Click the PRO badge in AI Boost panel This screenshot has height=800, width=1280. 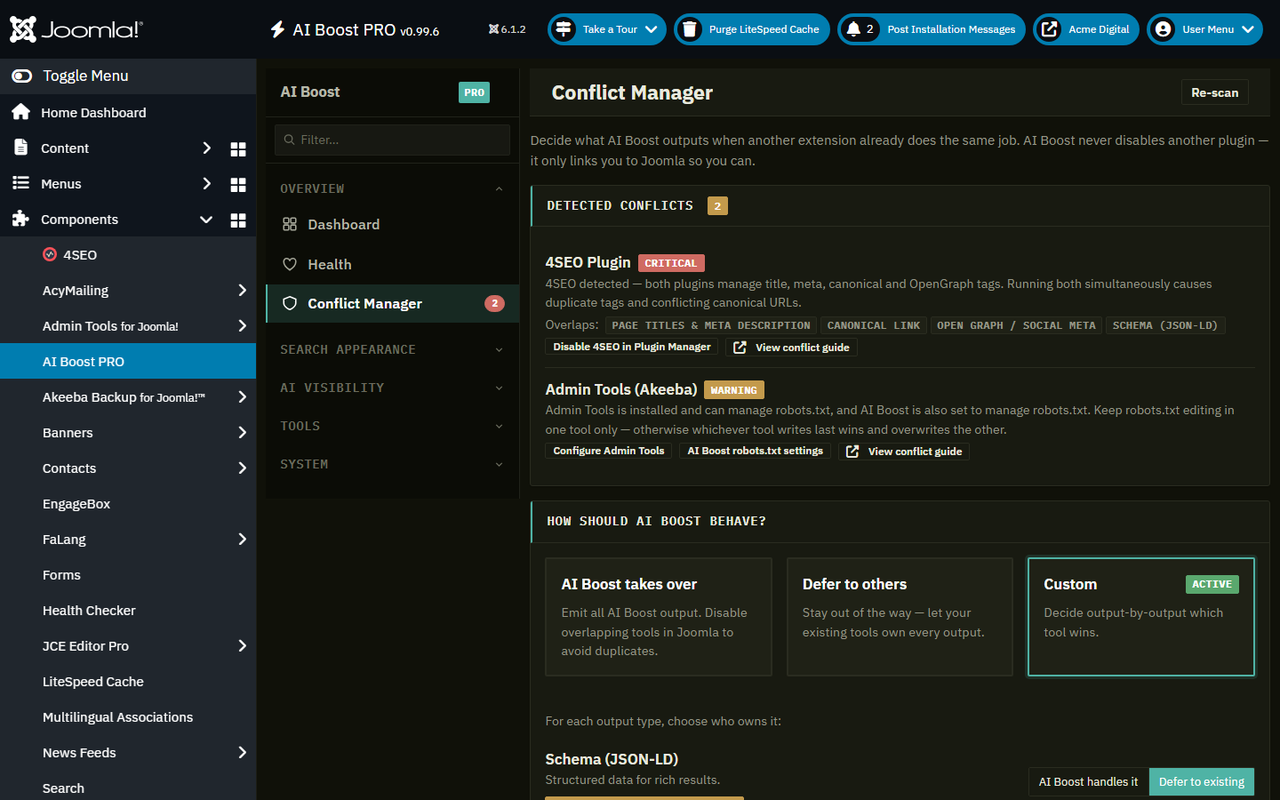click(474, 92)
